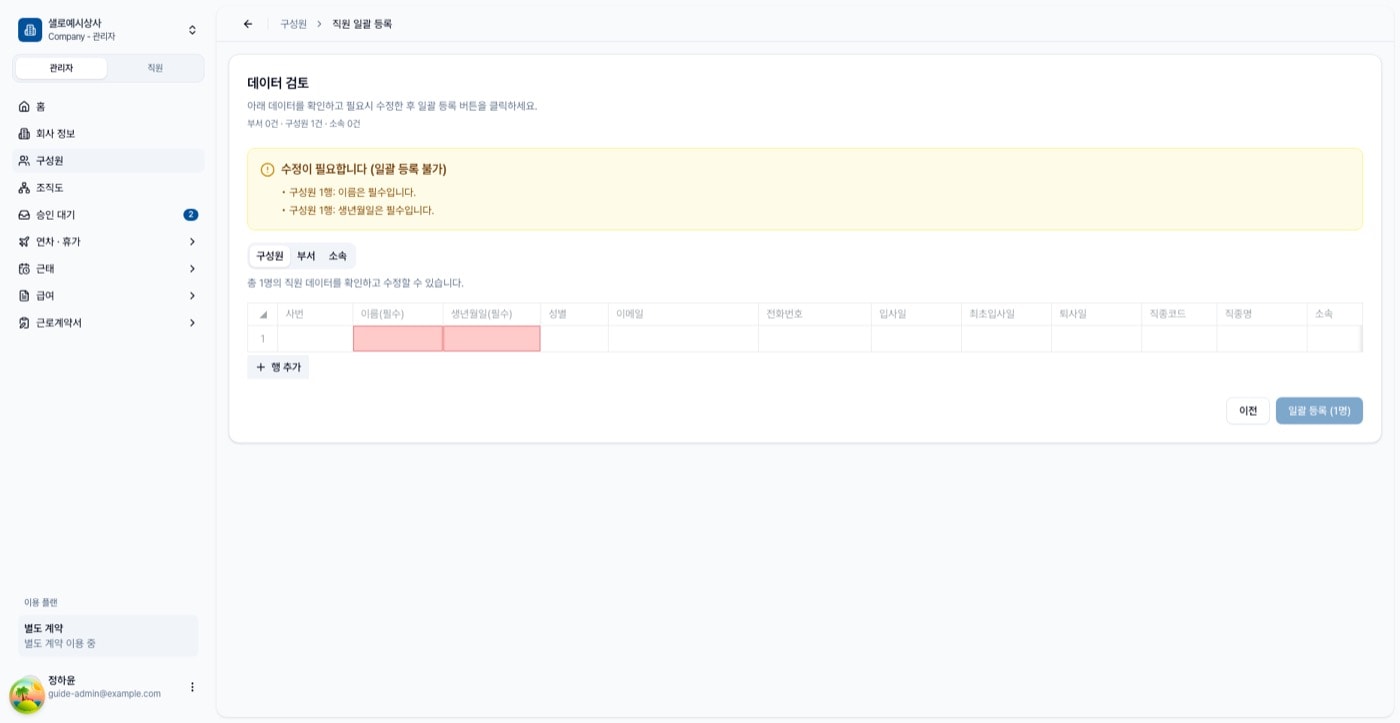Switch to 관리자 mode
The height and width of the screenshot is (723, 1400).
coord(61,68)
